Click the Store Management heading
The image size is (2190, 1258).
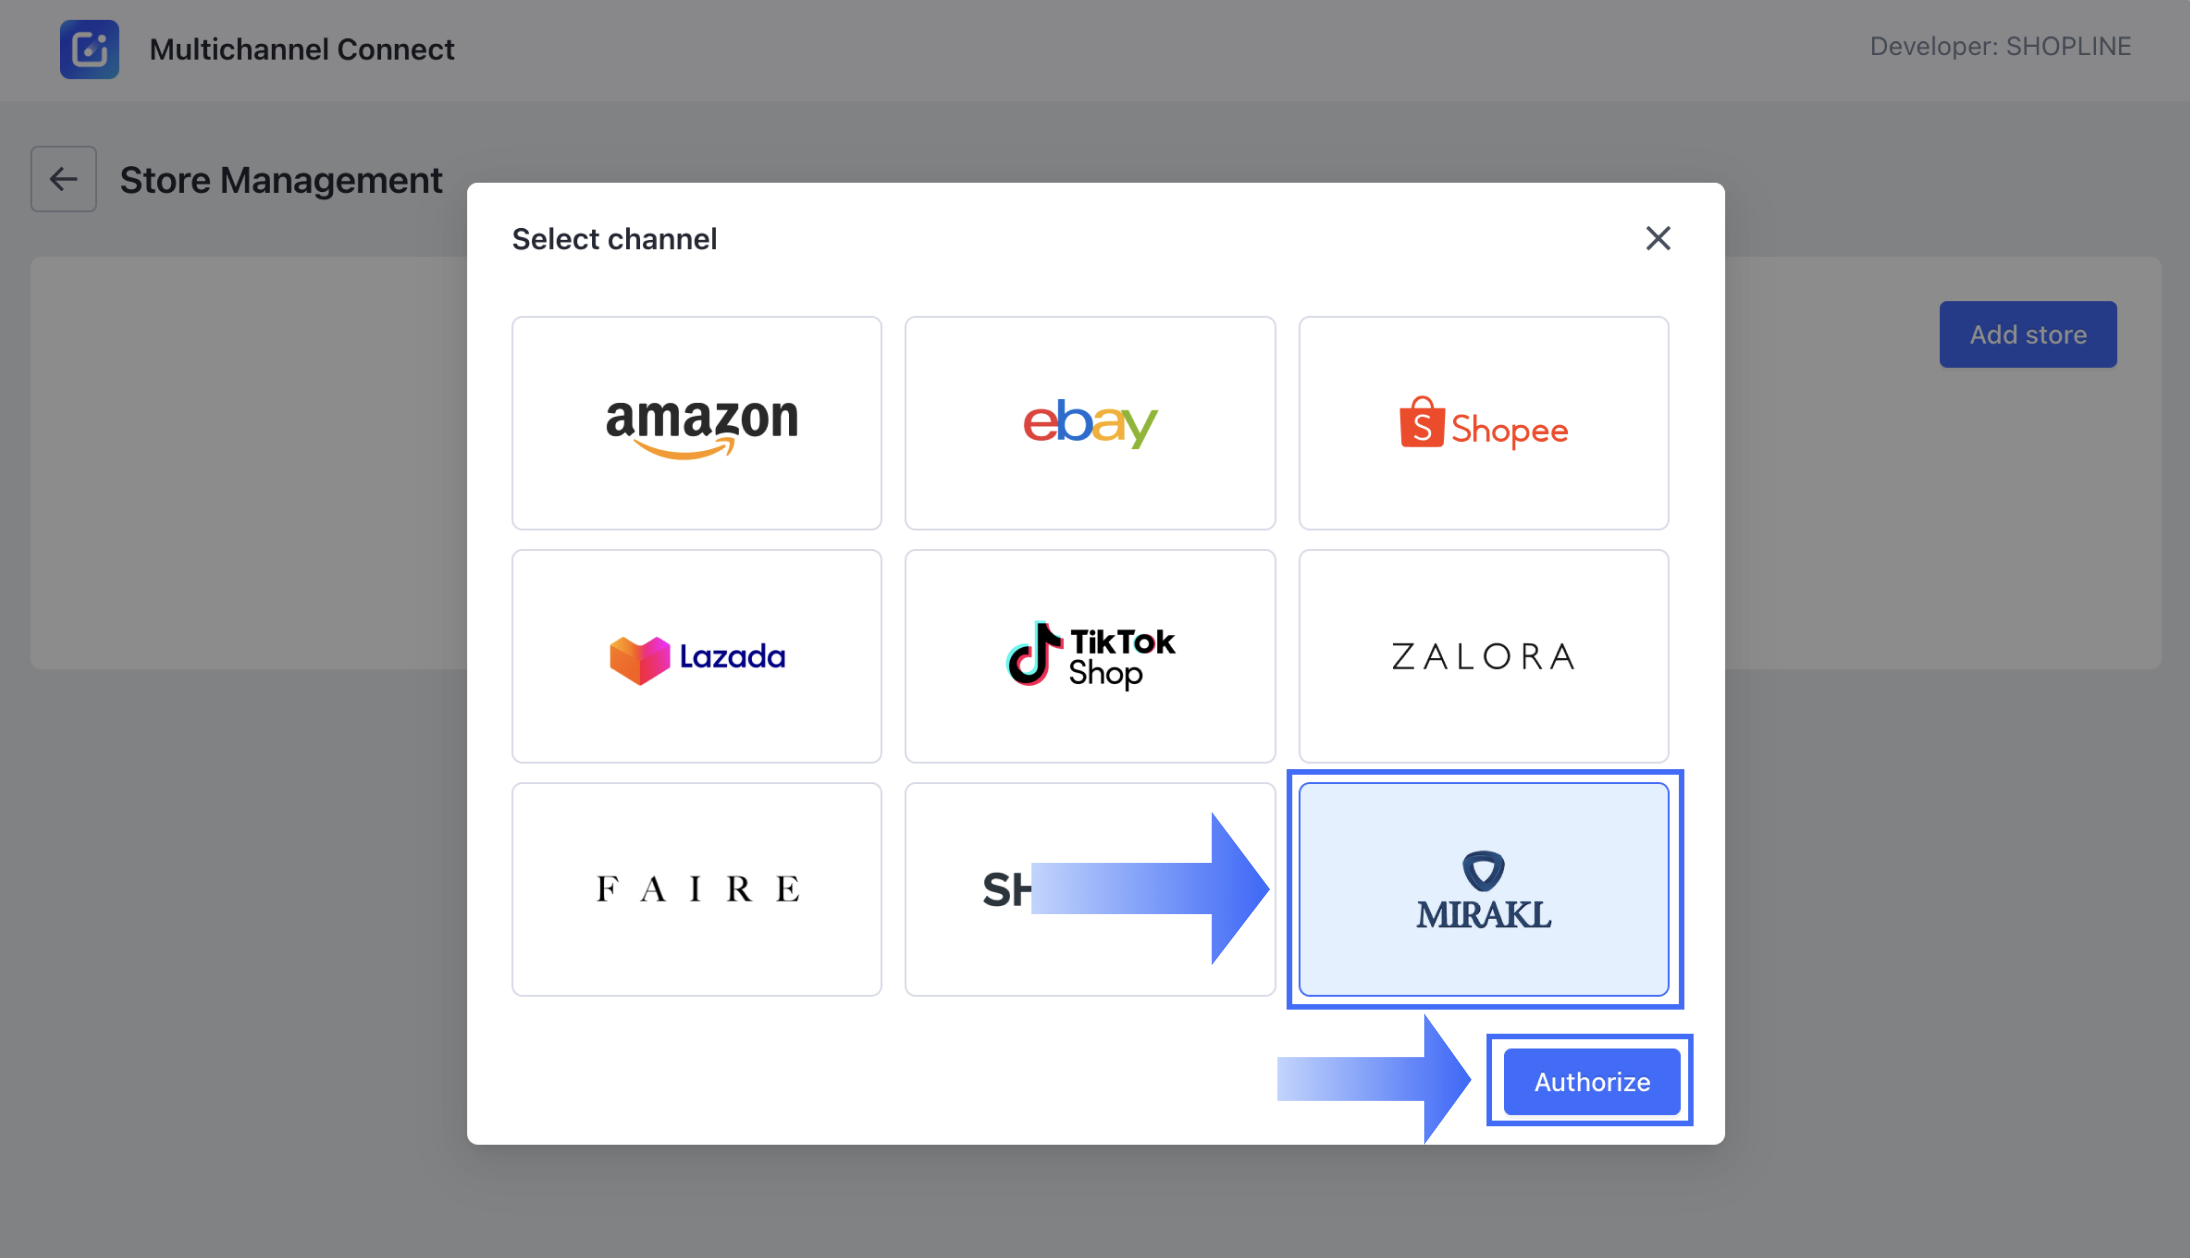[x=281, y=180]
